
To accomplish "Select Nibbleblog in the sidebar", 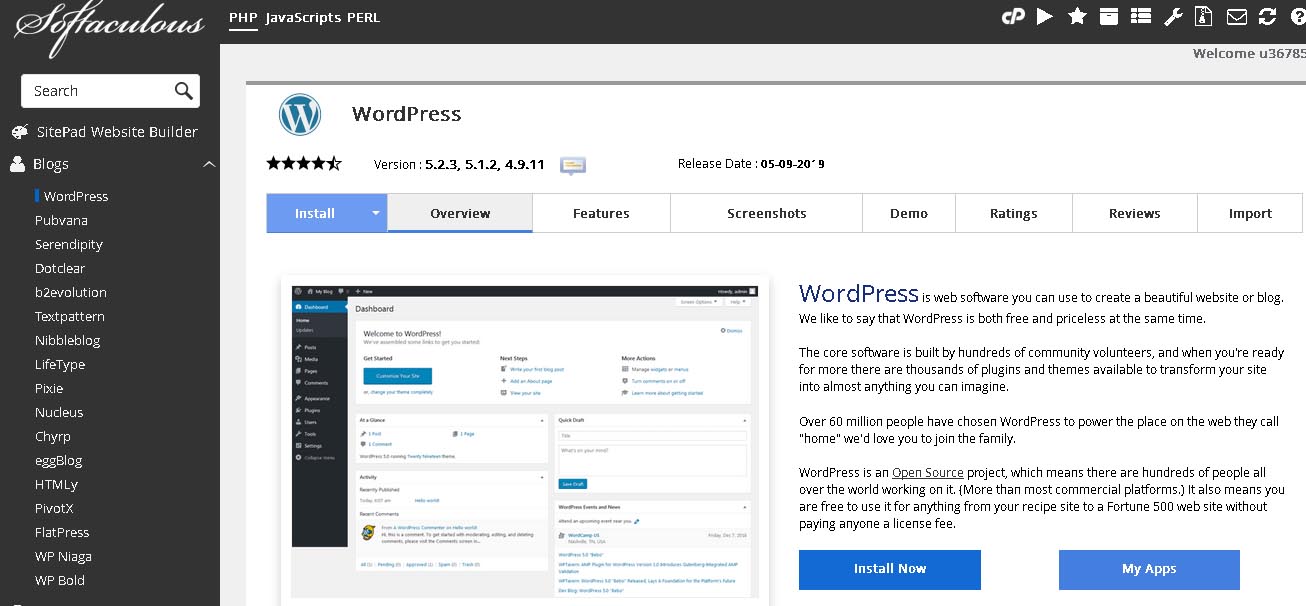I will click(68, 341).
